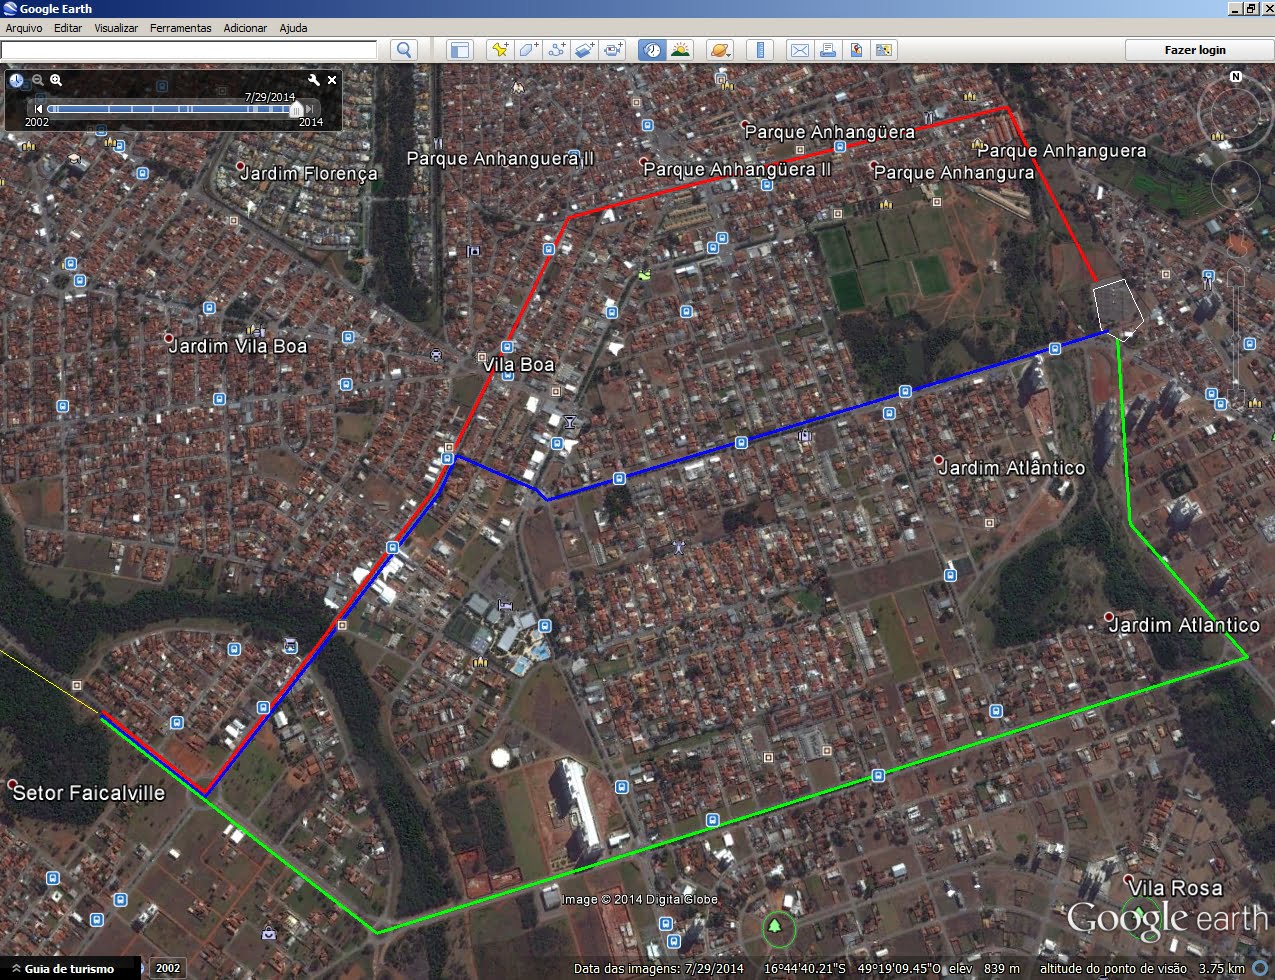Image resolution: width=1275 pixels, height=980 pixels.
Task: Click the 2002 historical imagery button
Action: pyautogui.click(x=168, y=968)
